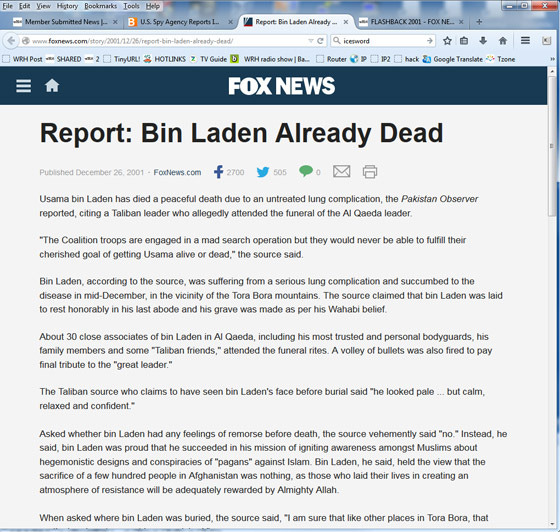Viewport: 560px width, 532px height.
Task: Open the TinyURL! bookmark
Action: tap(122, 59)
